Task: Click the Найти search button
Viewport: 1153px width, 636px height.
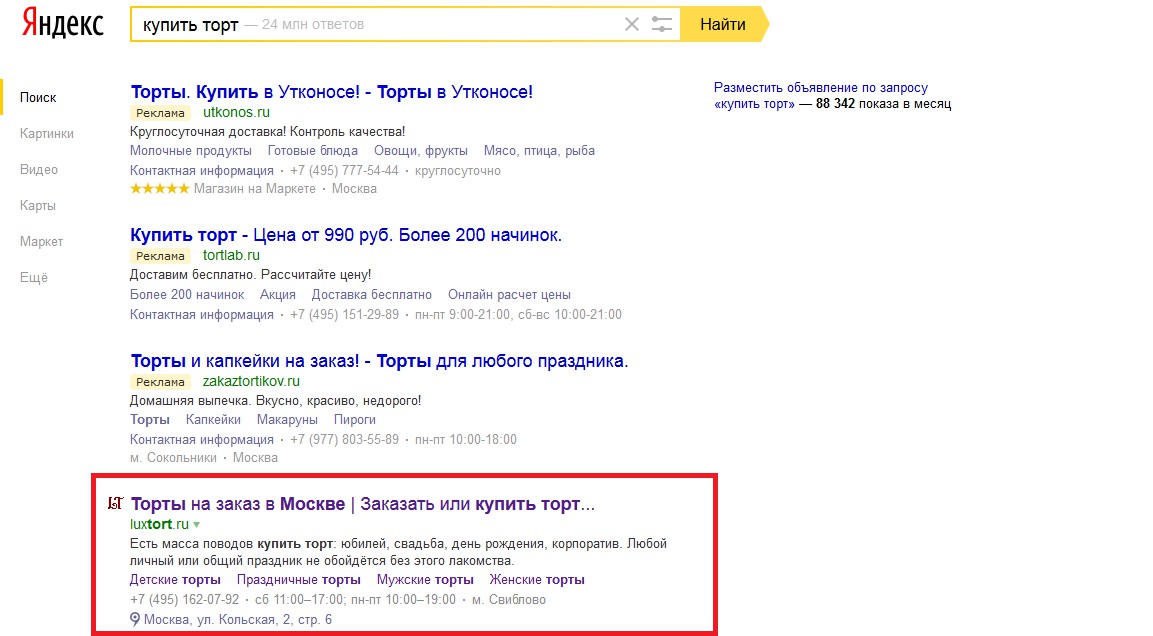Action: tap(723, 24)
